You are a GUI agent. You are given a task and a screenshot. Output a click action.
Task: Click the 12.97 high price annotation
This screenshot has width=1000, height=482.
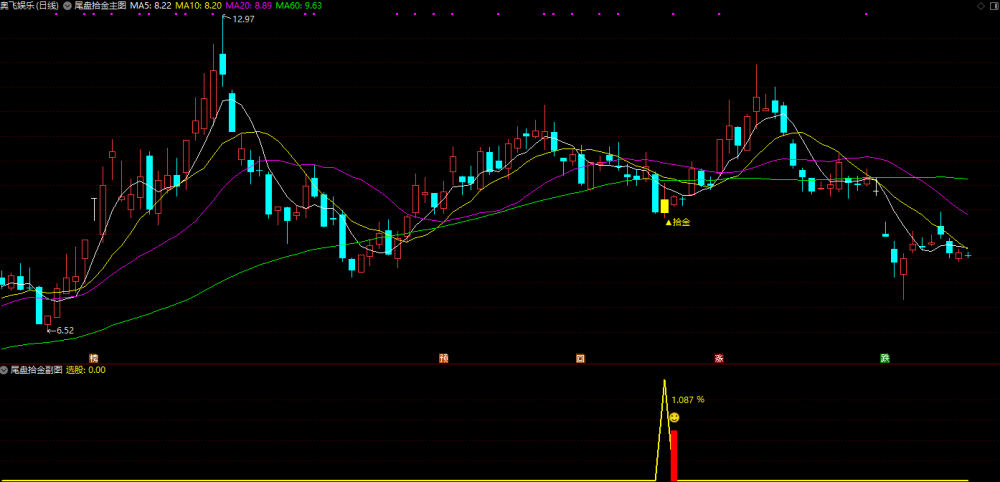click(244, 19)
